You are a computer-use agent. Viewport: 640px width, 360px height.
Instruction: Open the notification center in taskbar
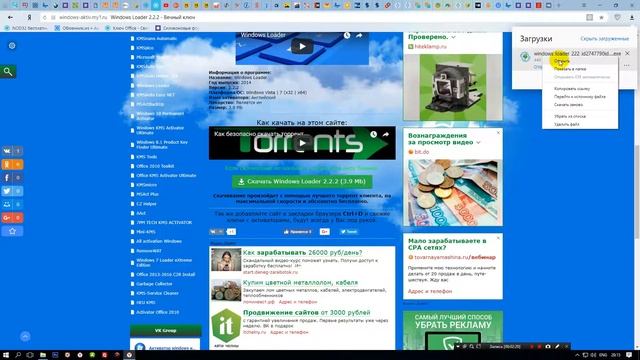[629, 355]
